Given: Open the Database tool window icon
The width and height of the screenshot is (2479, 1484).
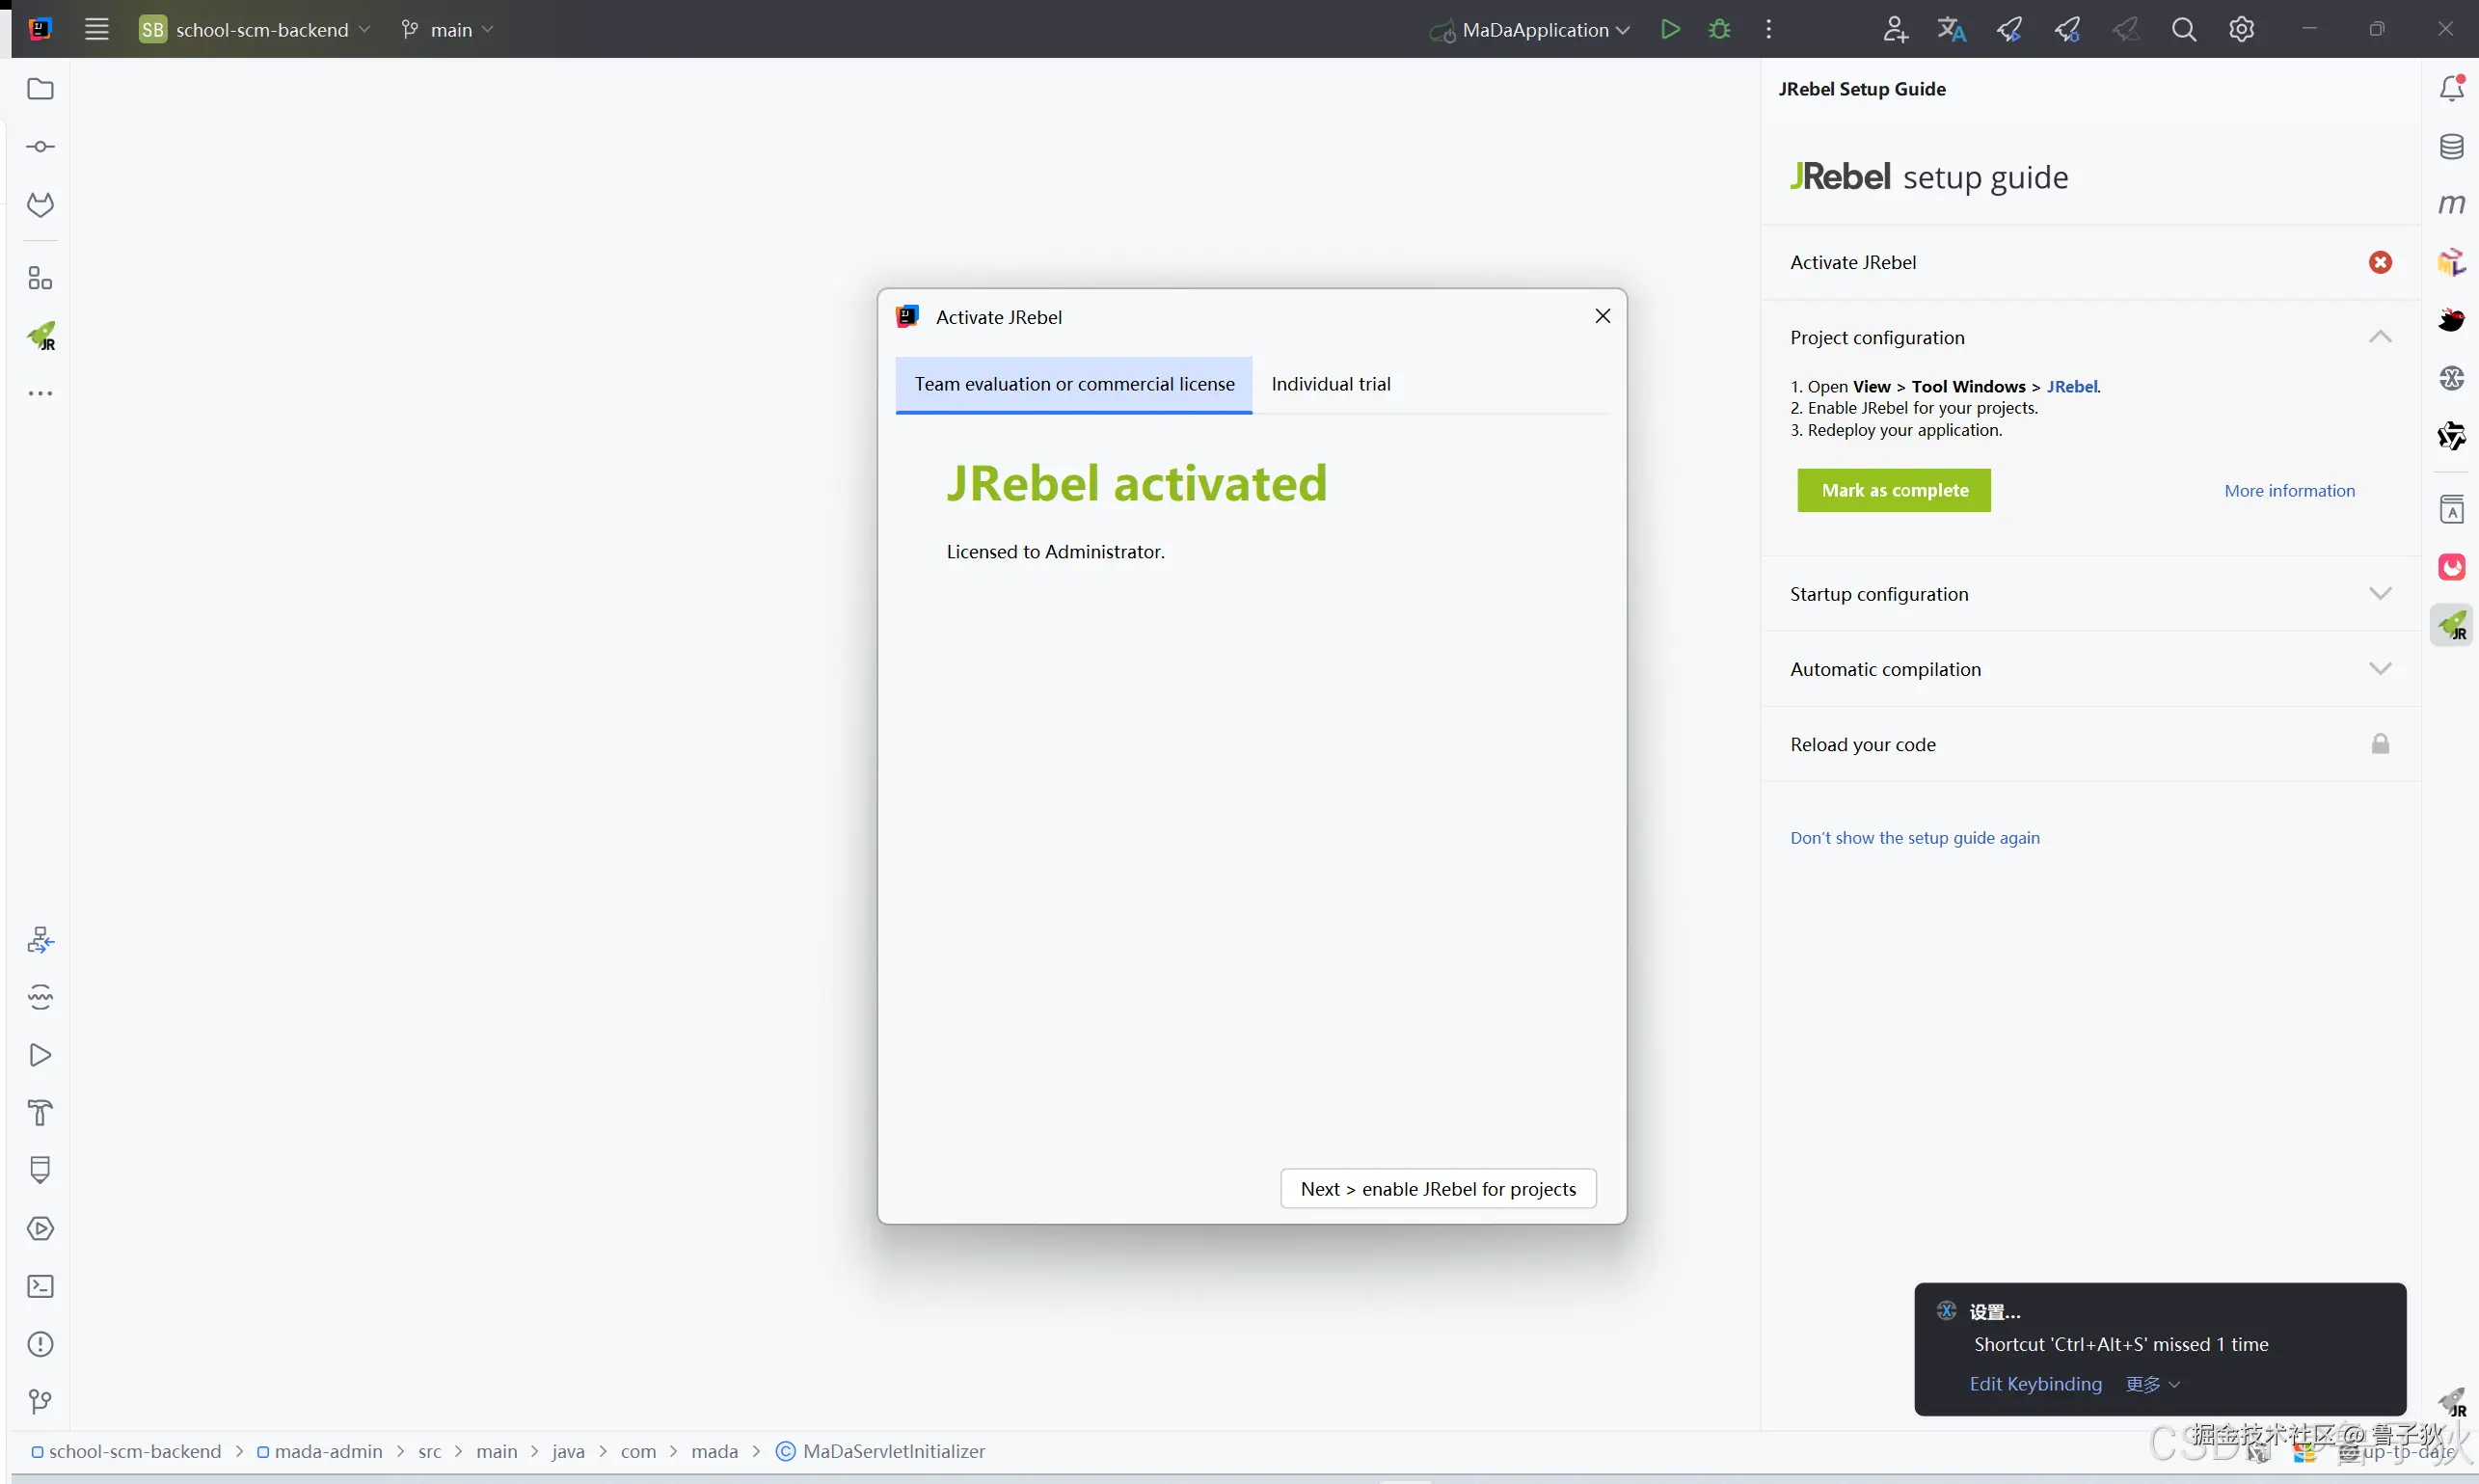Looking at the screenshot, I should [x=2451, y=147].
